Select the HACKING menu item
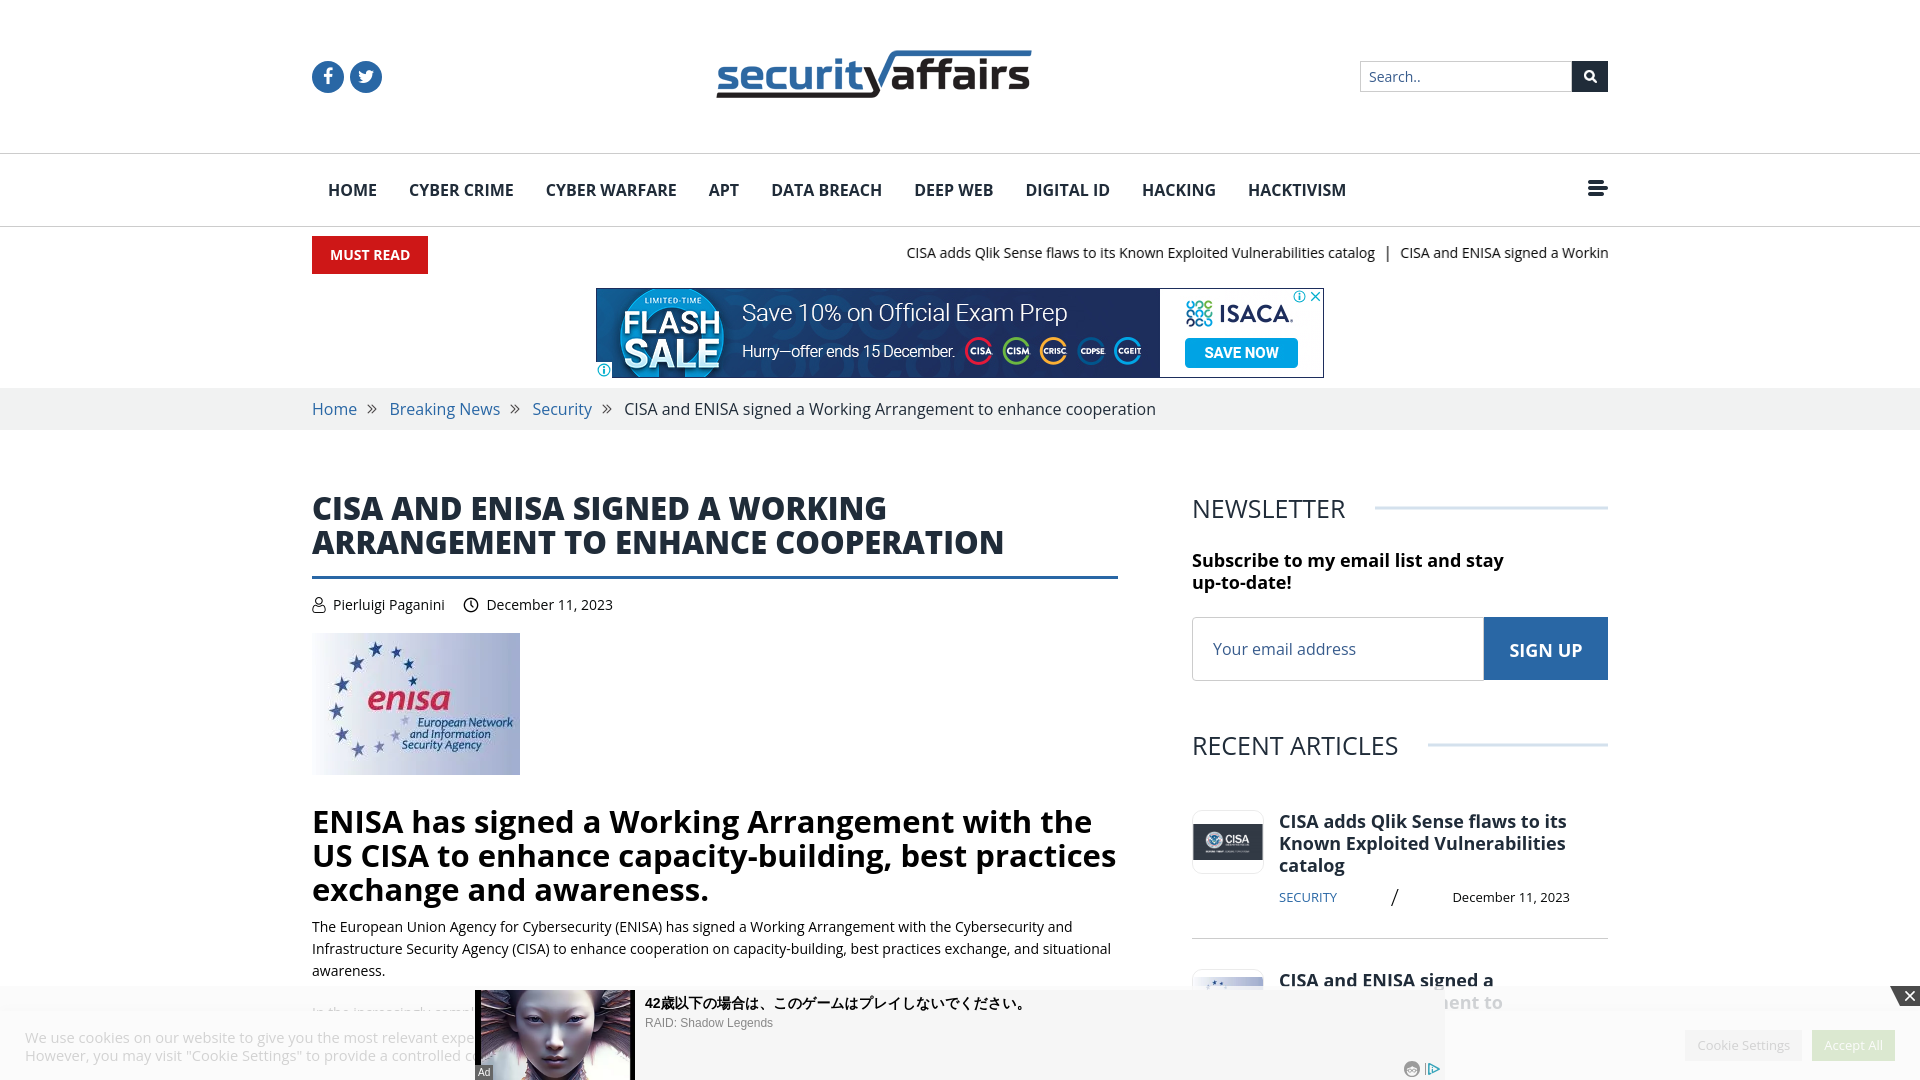This screenshot has height=1080, width=1920. click(1179, 190)
